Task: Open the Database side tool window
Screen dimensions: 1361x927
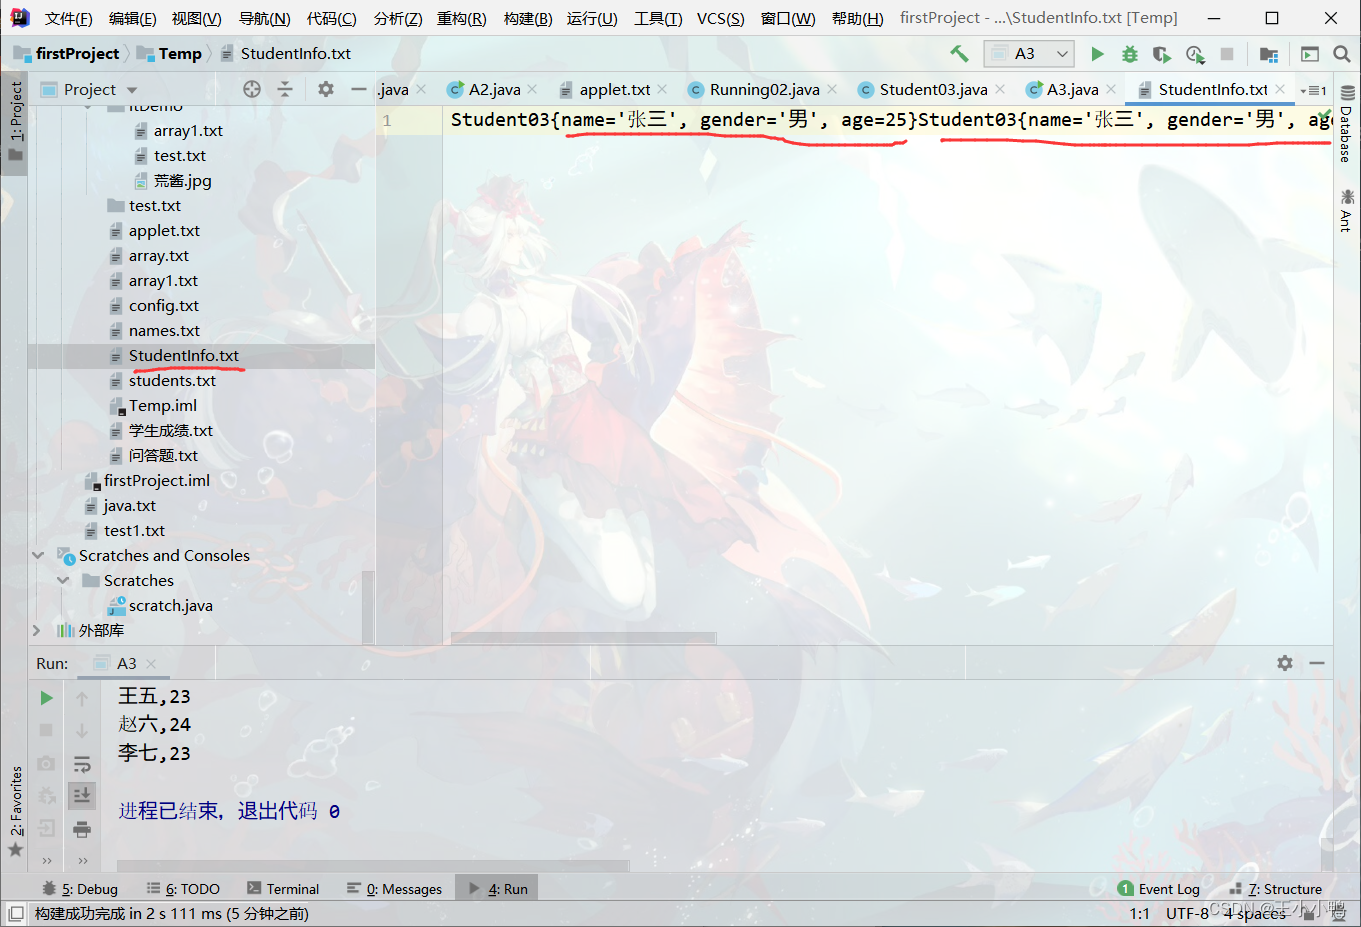Action: pyautogui.click(x=1346, y=125)
